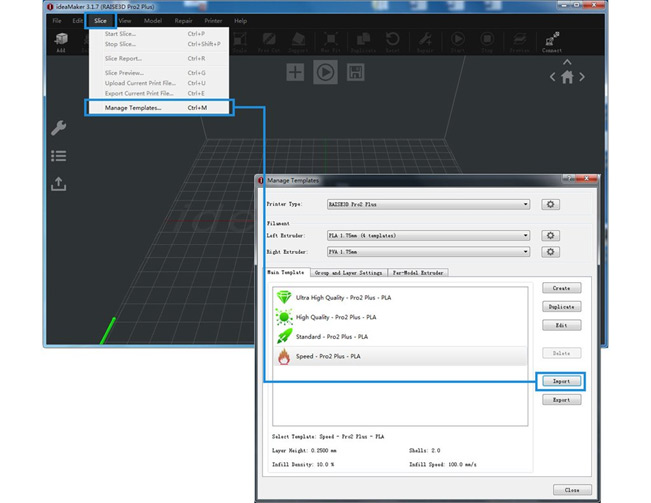Switch to Group and Layer Settings tab
The width and height of the screenshot is (651, 503).
coord(348,273)
